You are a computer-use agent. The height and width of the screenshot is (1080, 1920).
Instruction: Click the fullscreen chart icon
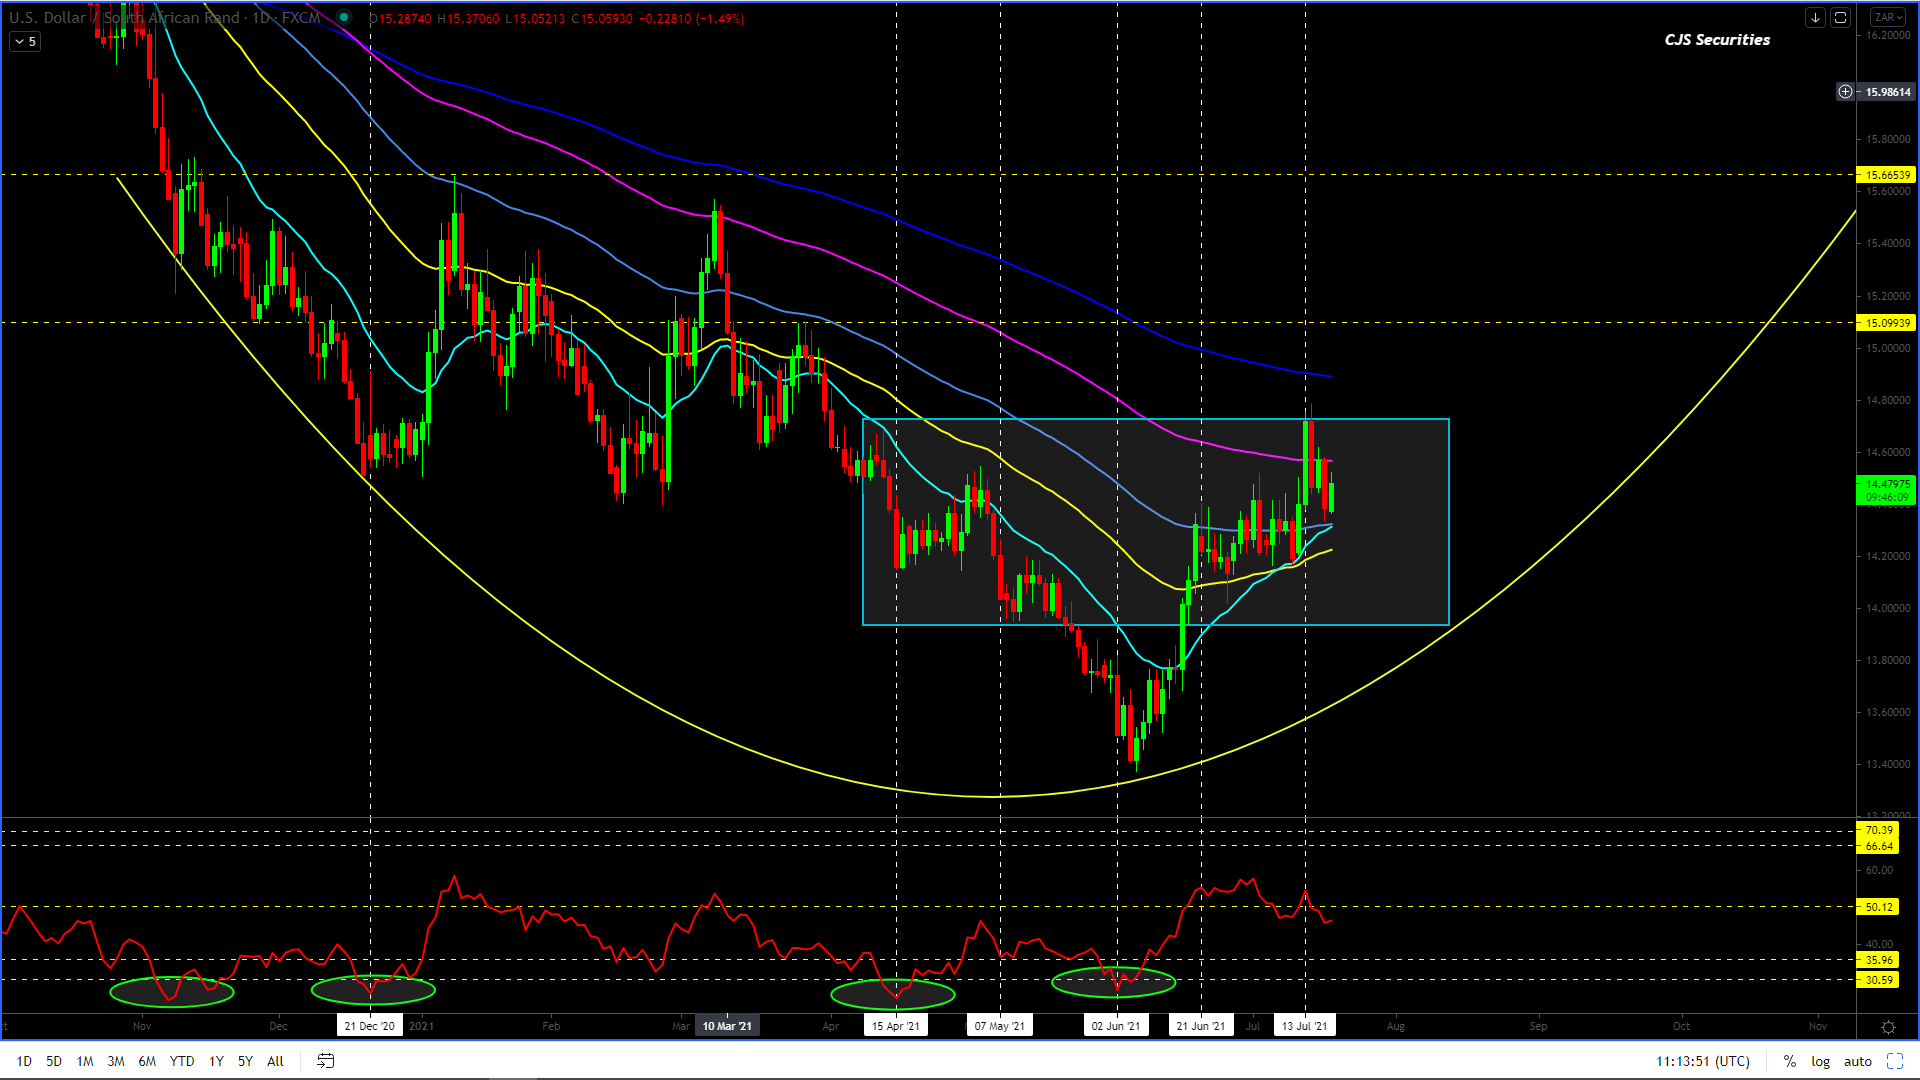[x=1894, y=1061]
